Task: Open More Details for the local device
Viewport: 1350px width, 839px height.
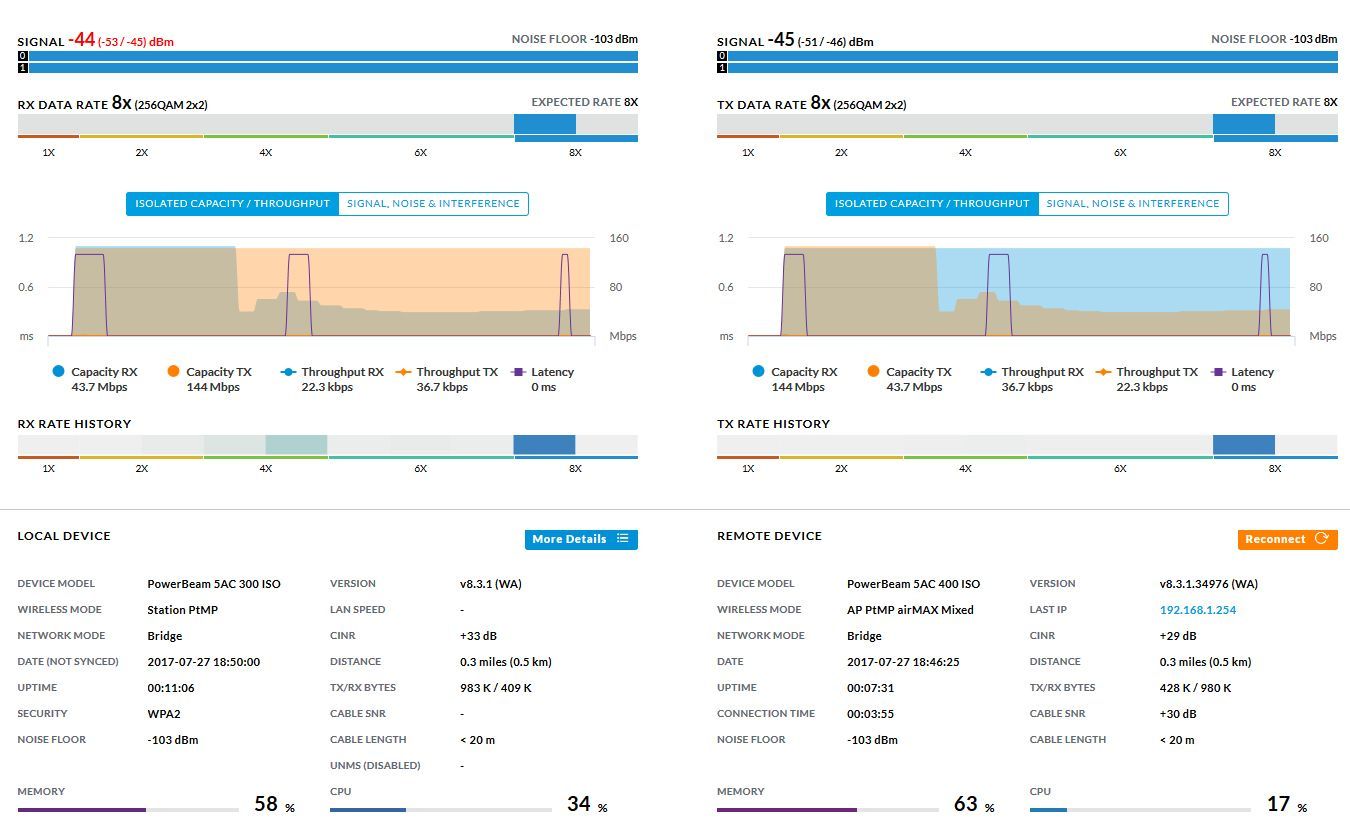Action: 569,539
